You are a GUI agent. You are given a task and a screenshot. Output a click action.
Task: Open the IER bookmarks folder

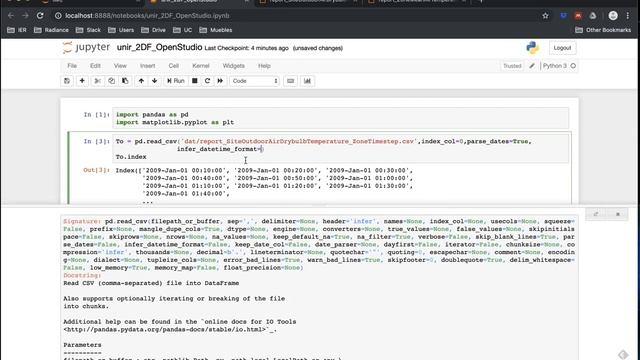17,30
